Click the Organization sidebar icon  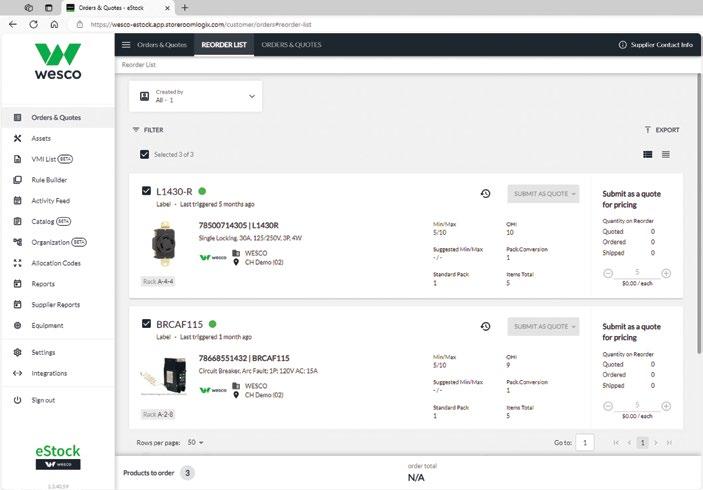[17, 242]
